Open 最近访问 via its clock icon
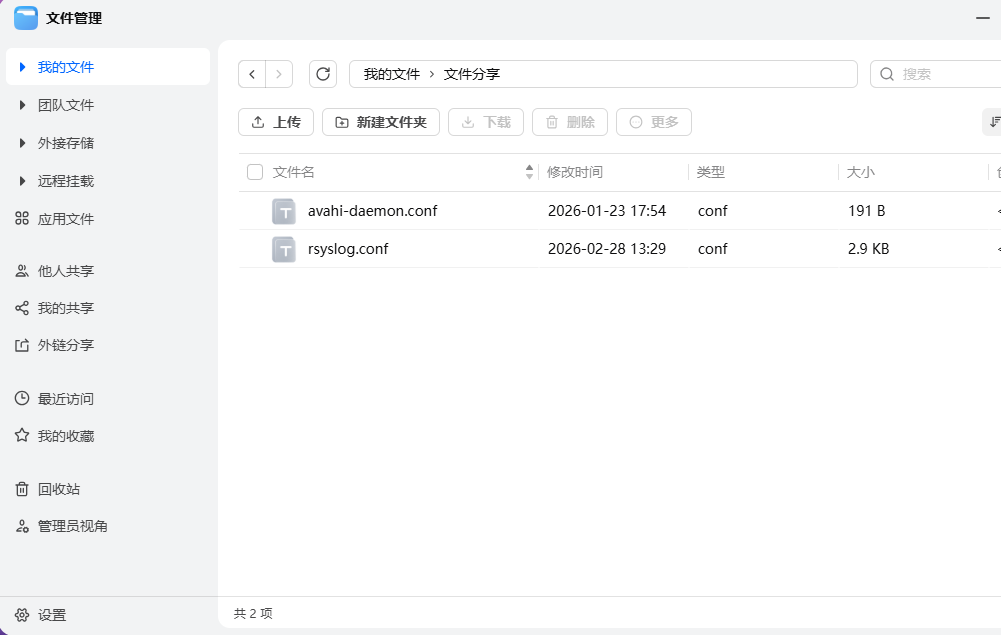Image resolution: width=1001 pixels, height=635 pixels. (x=21, y=398)
